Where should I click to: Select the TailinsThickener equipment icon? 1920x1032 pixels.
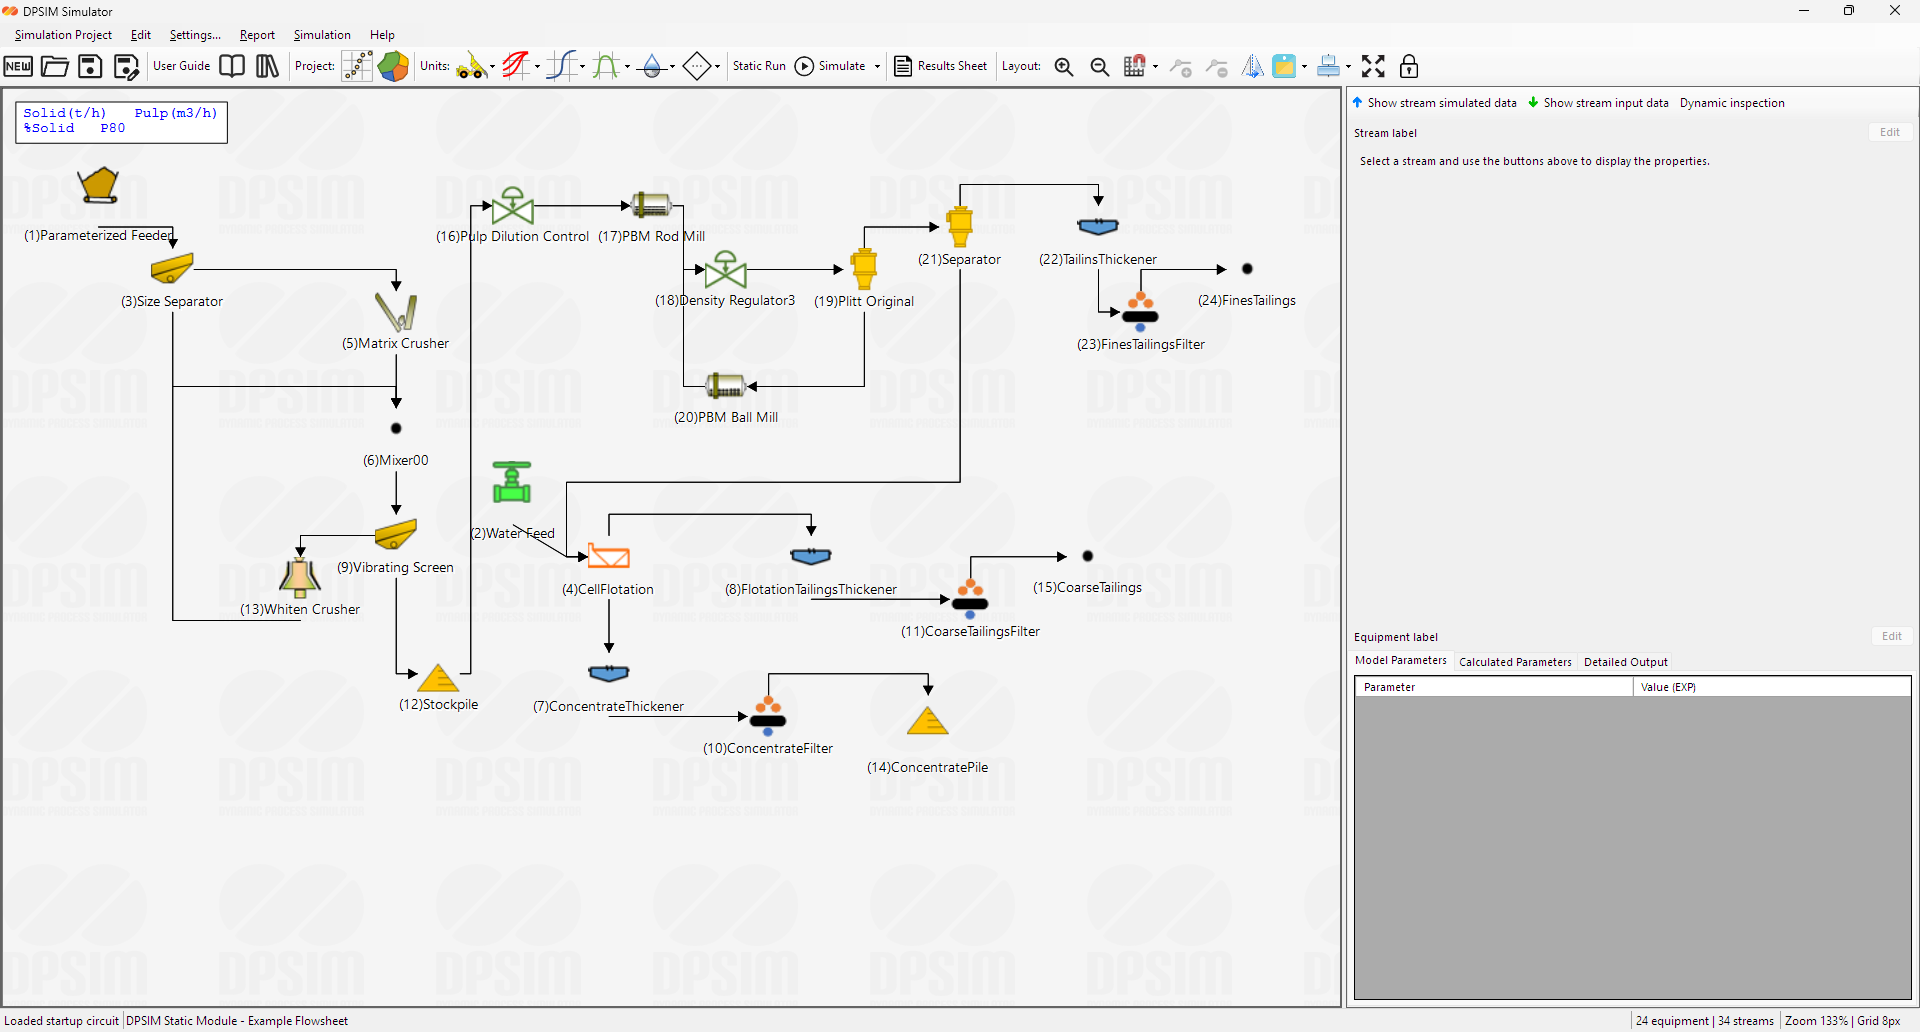point(1098,227)
